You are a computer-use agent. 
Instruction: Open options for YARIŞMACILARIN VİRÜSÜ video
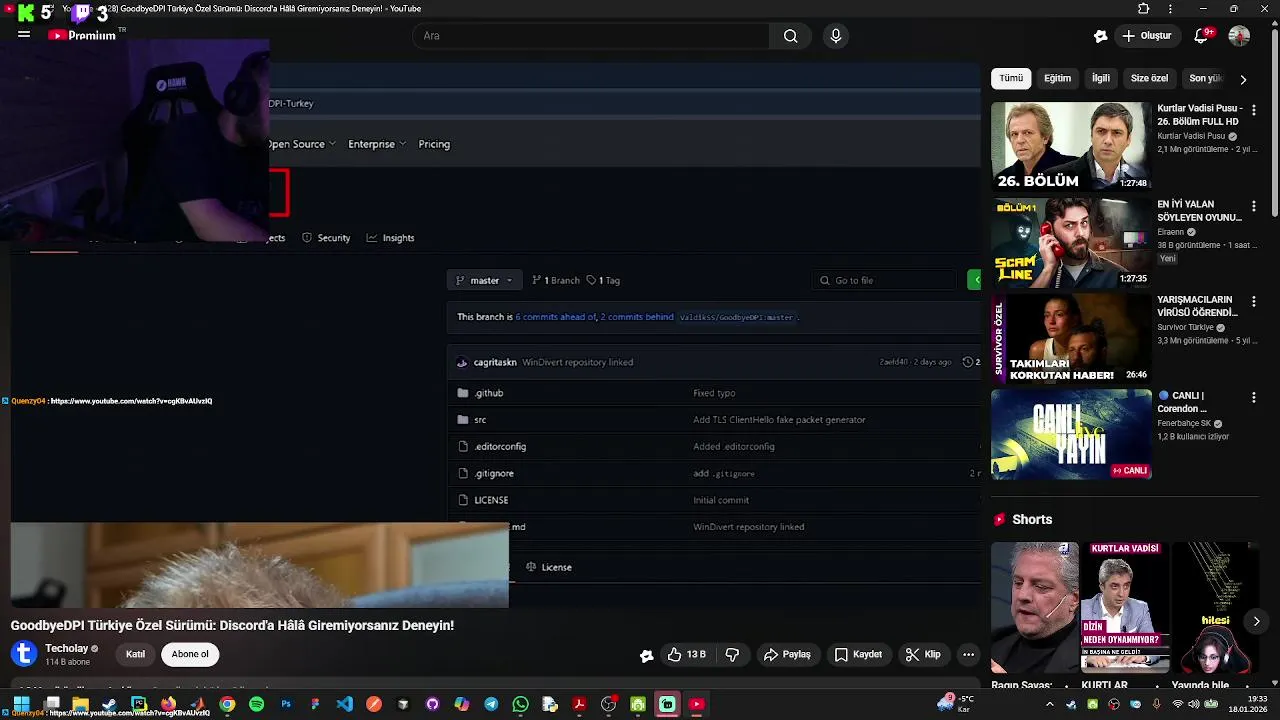tap(1254, 301)
